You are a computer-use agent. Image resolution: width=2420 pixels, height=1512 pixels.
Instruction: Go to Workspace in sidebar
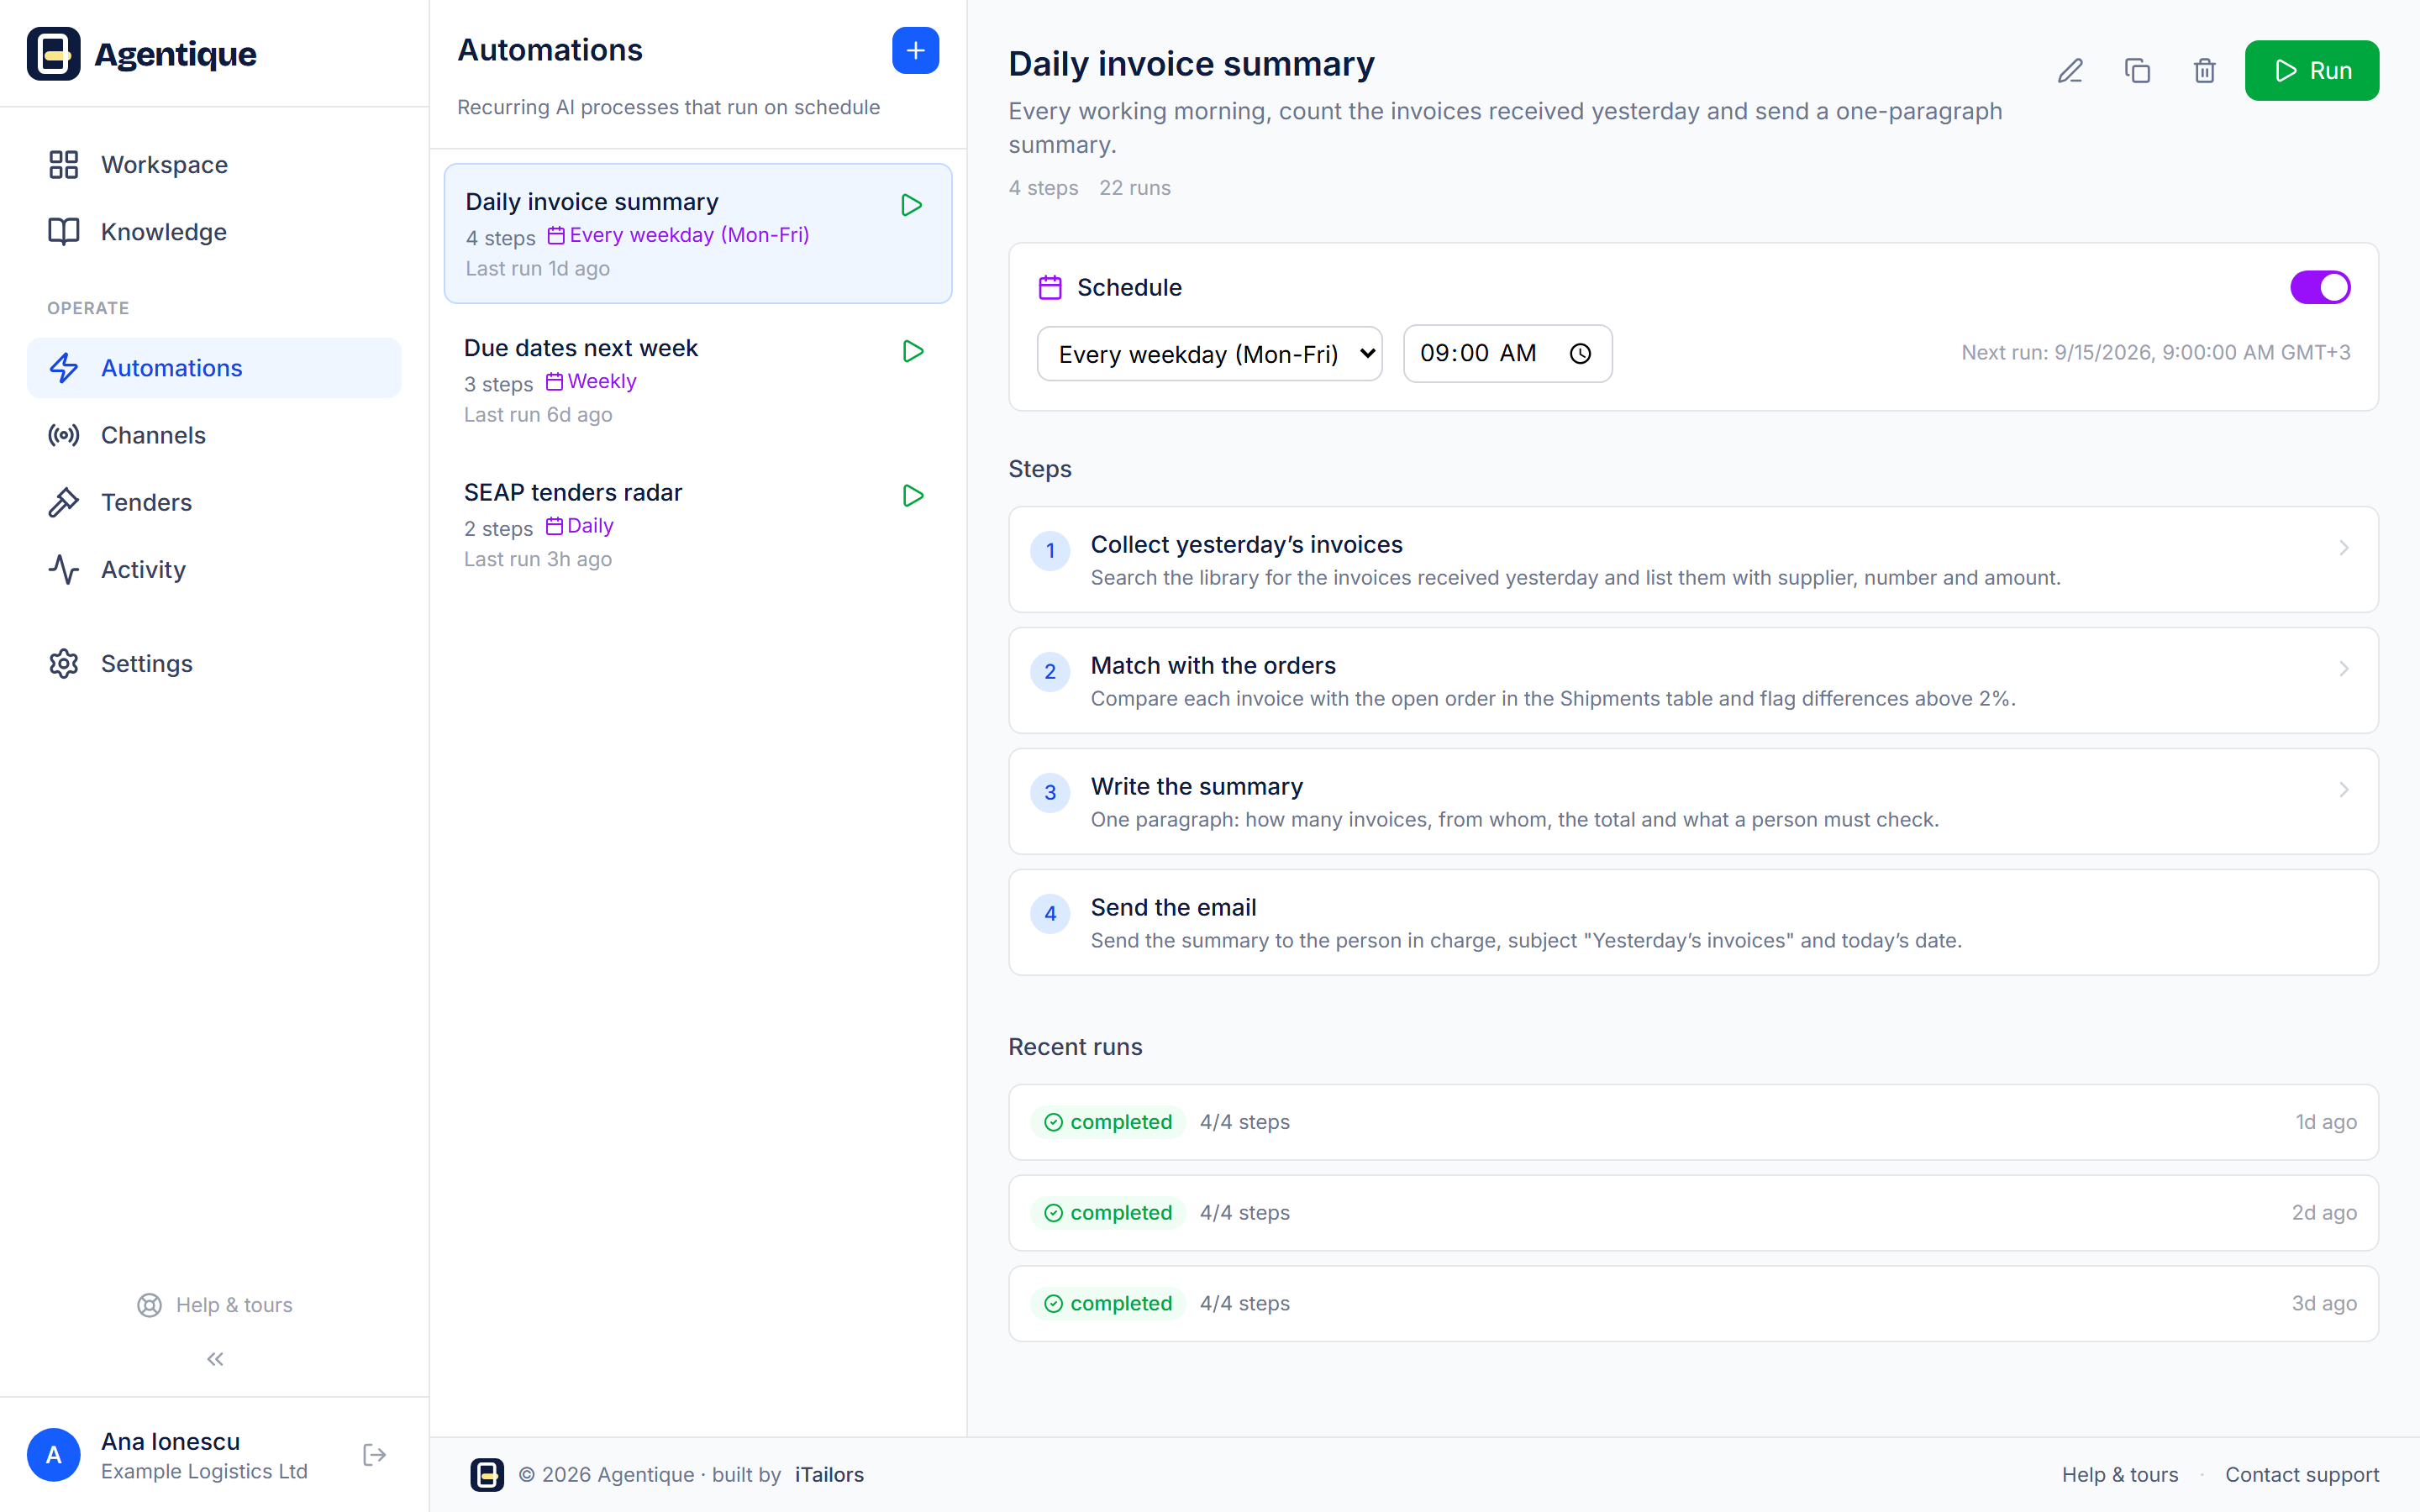click(214, 165)
